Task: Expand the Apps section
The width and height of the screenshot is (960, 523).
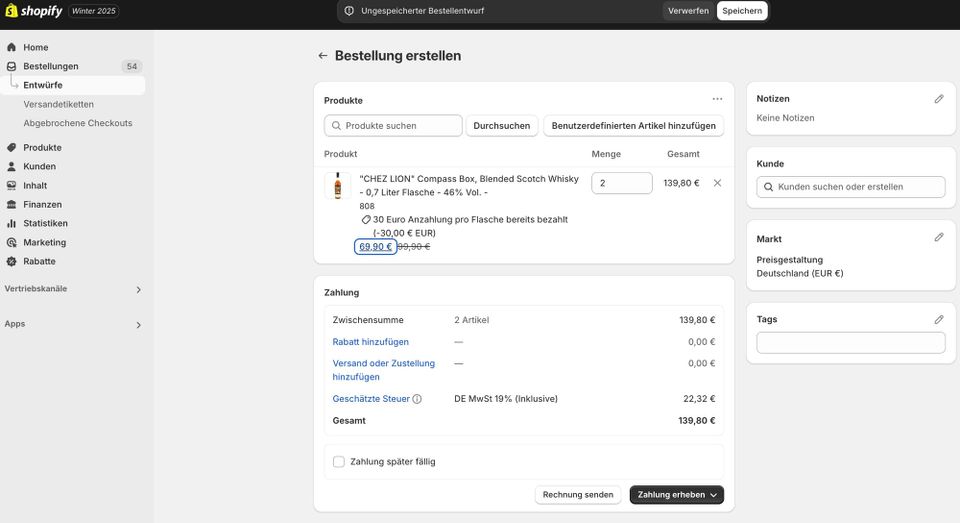Action: click(x=138, y=325)
